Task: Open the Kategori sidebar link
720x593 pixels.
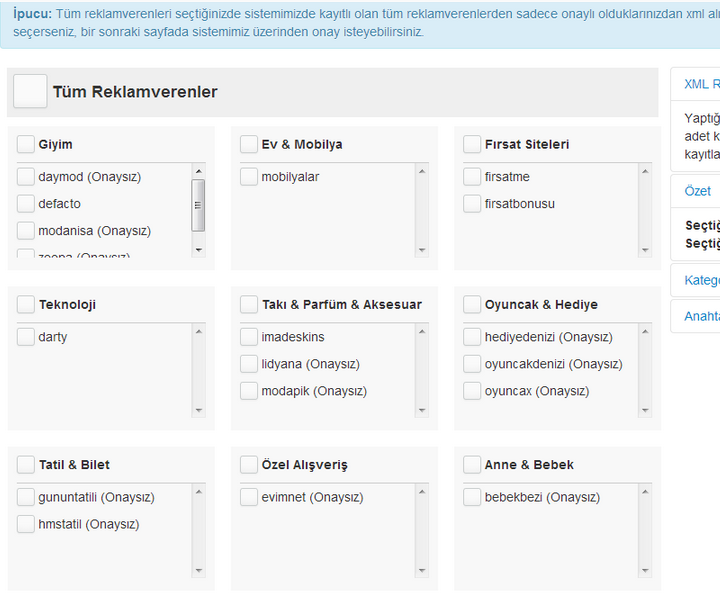Action: click(x=702, y=280)
